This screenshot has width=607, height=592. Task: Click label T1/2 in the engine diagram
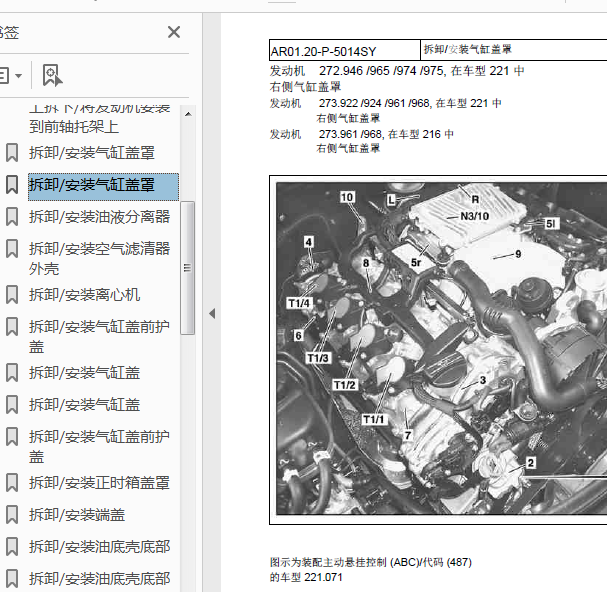tap(345, 385)
